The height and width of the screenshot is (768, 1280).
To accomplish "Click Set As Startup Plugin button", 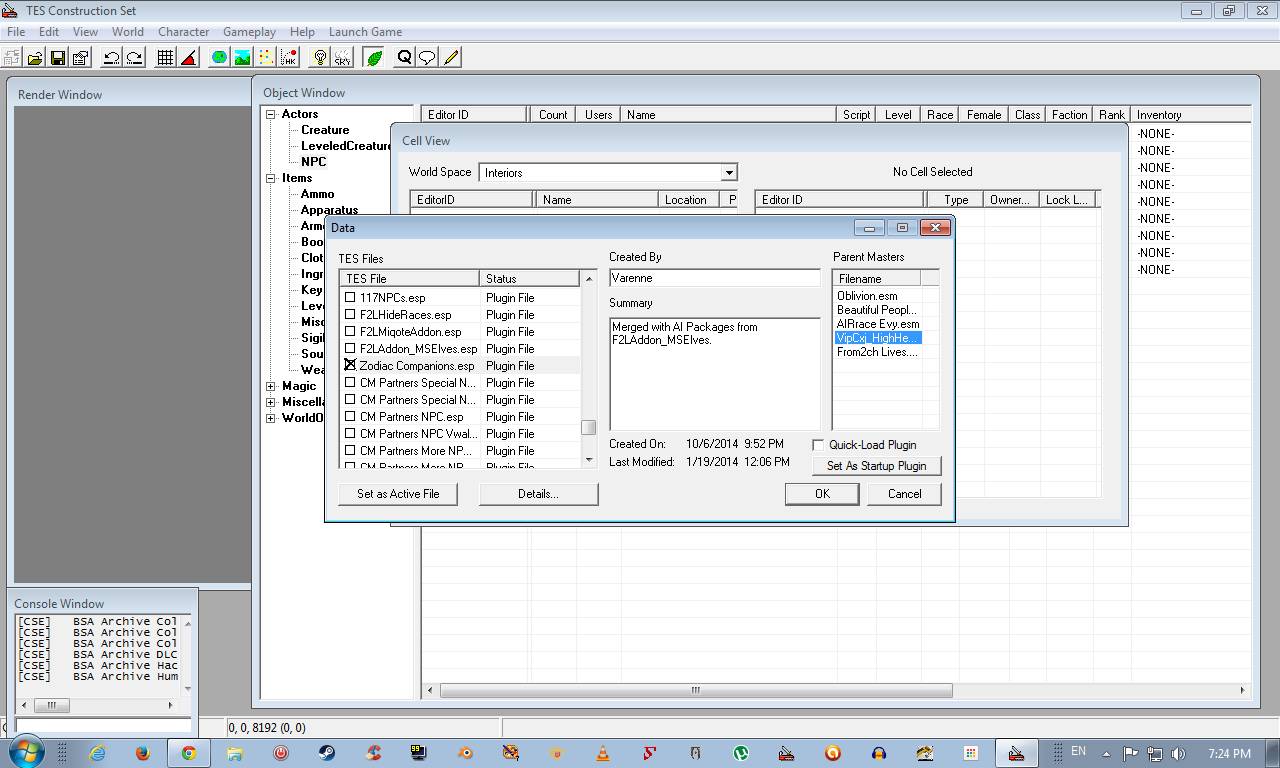I will click(x=876, y=466).
